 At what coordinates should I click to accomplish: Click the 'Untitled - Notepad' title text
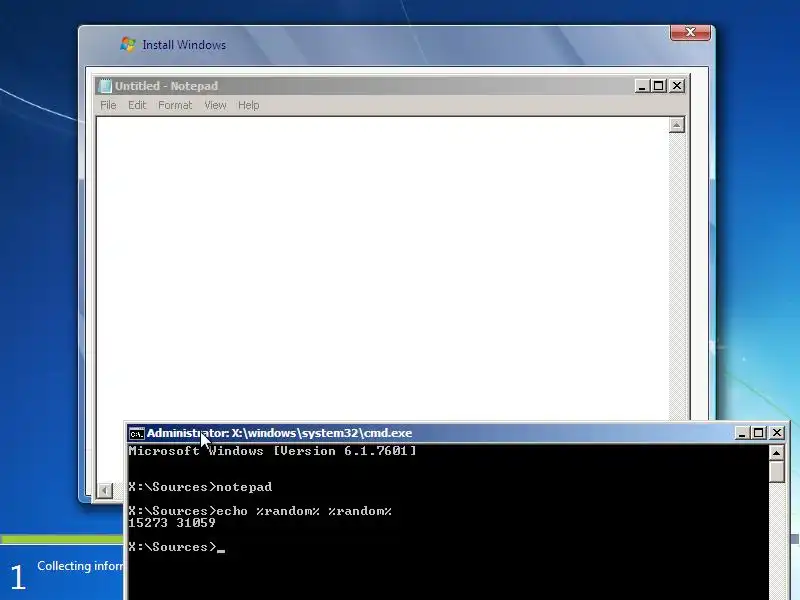(x=166, y=86)
